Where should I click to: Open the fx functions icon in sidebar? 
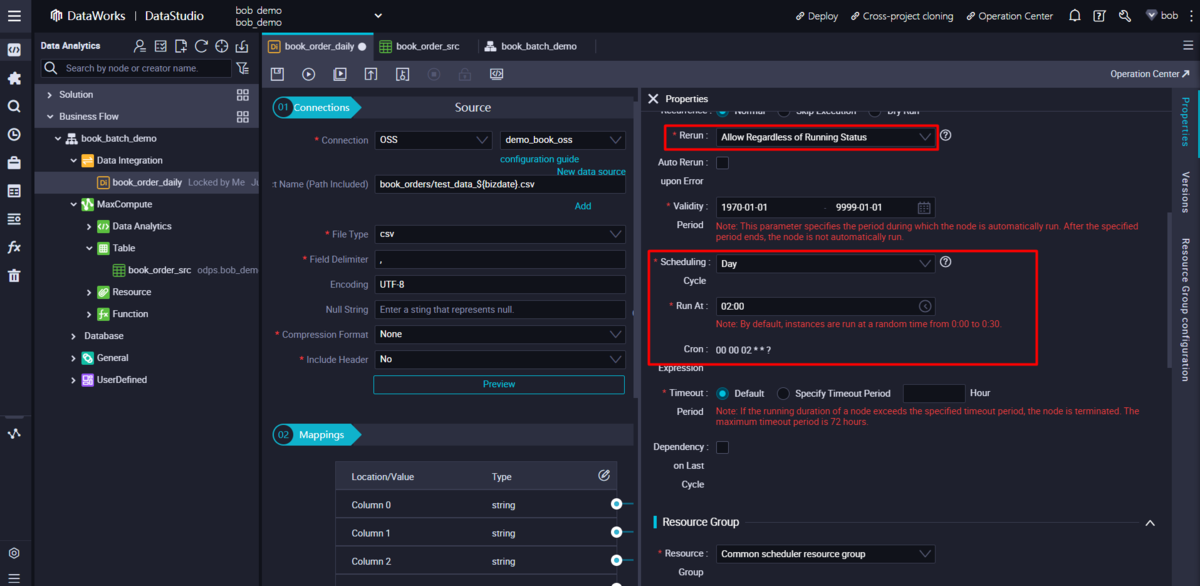pyautogui.click(x=14, y=247)
